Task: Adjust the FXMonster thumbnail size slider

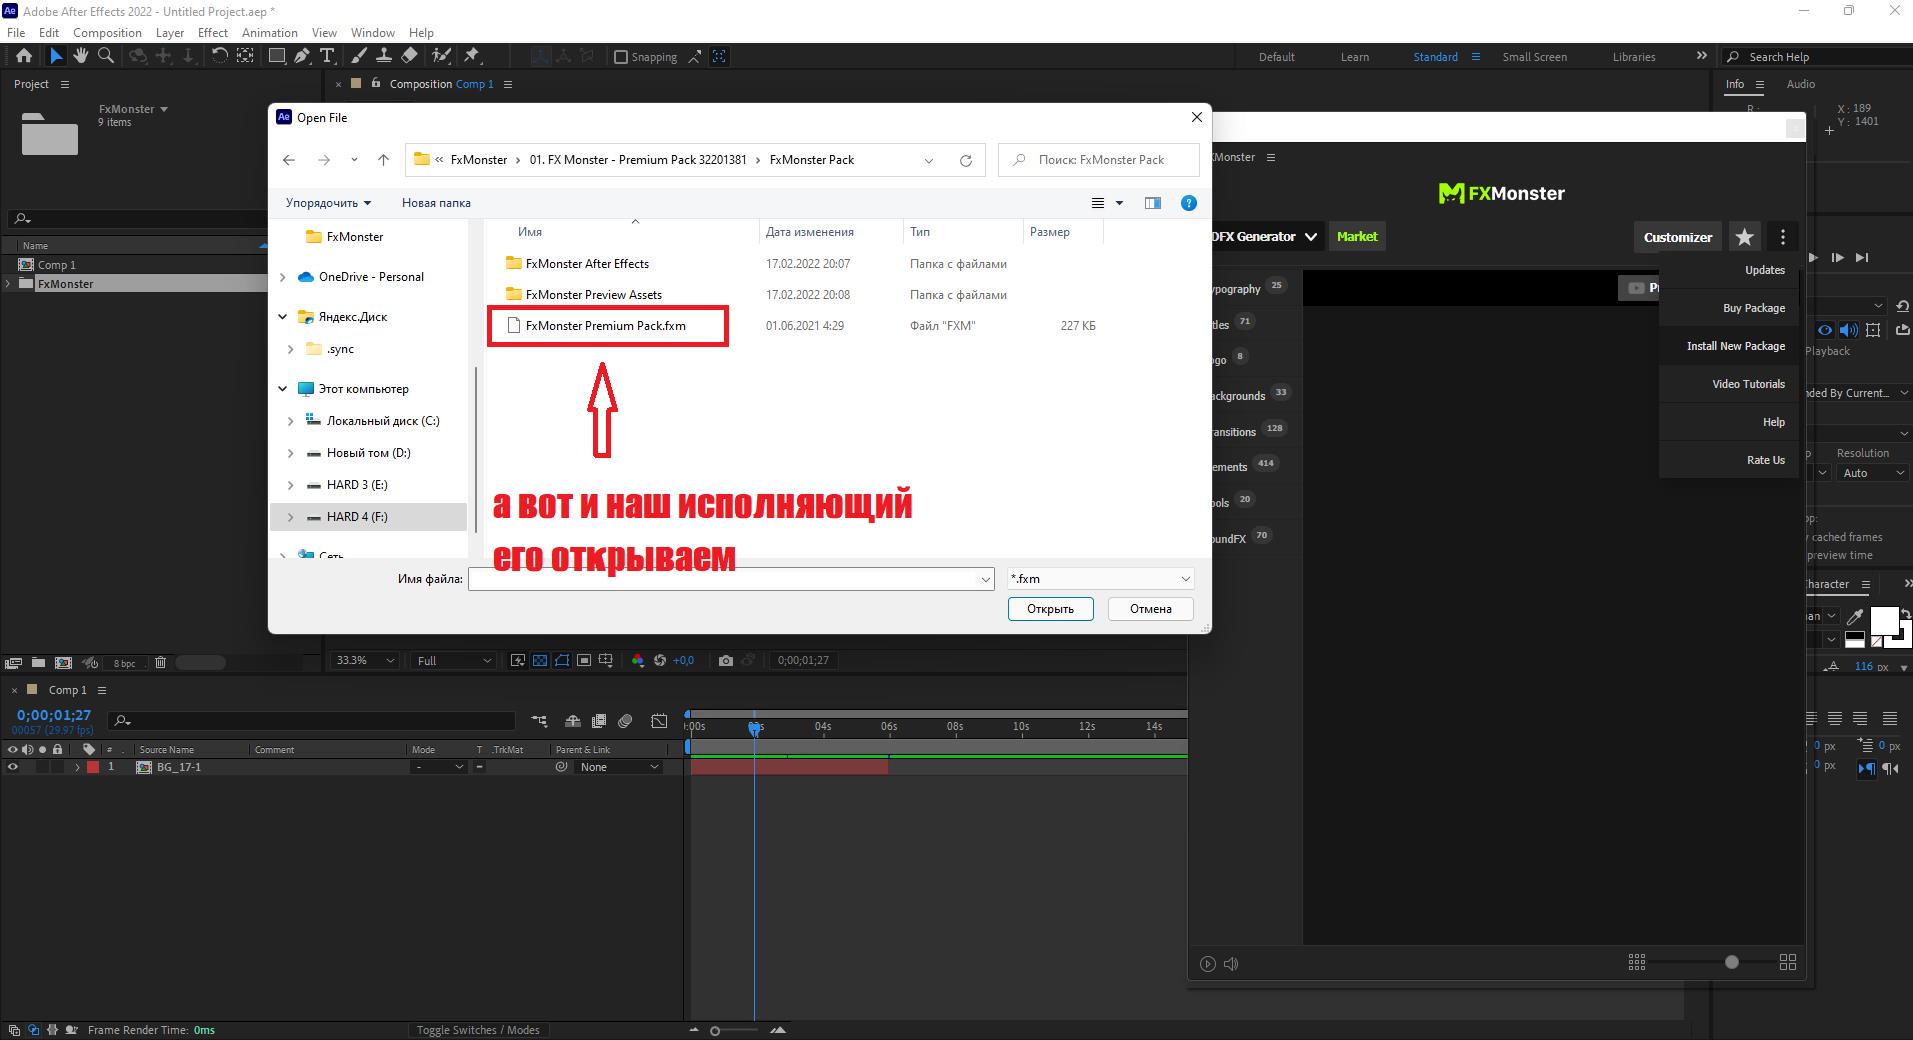Action: (1731, 962)
